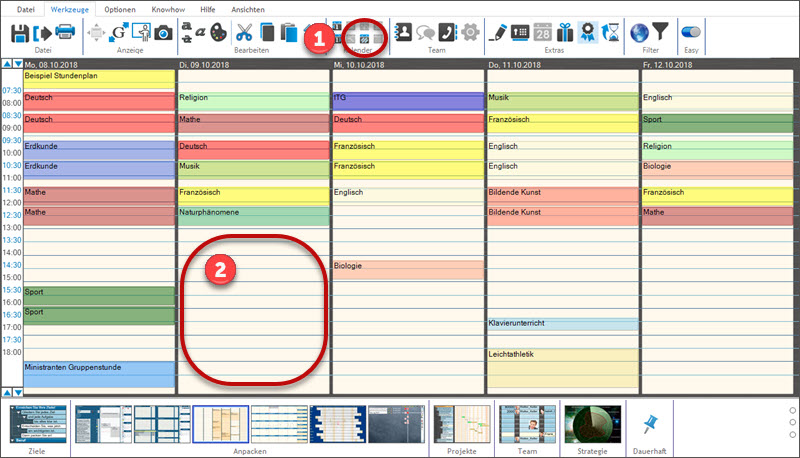Click the up arrow above time column
The height and width of the screenshot is (458, 800).
pyautogui.click(x=6, y=64)
